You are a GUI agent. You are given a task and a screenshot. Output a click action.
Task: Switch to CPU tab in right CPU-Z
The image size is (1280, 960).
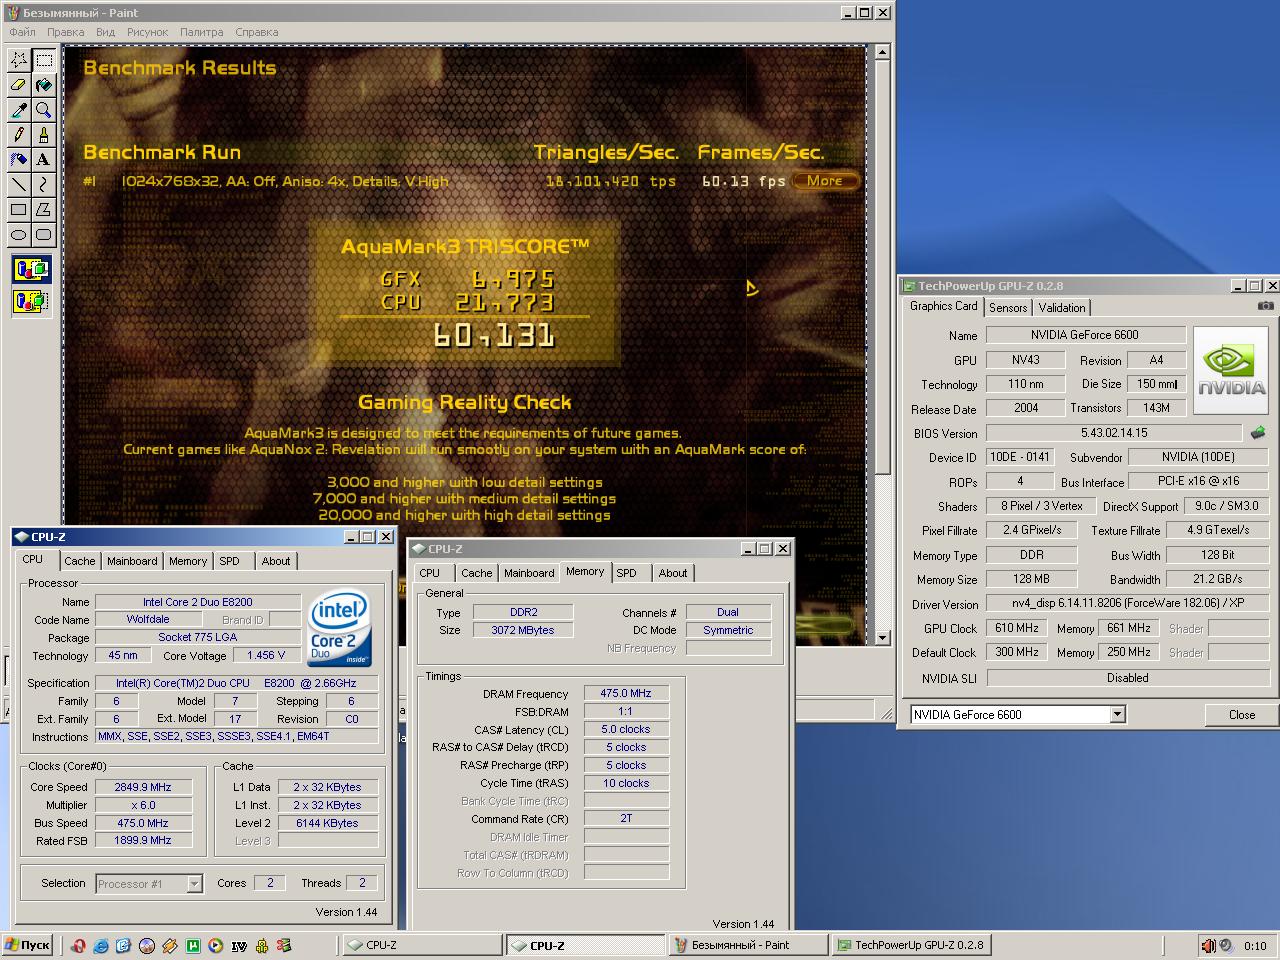click(430, 573)
